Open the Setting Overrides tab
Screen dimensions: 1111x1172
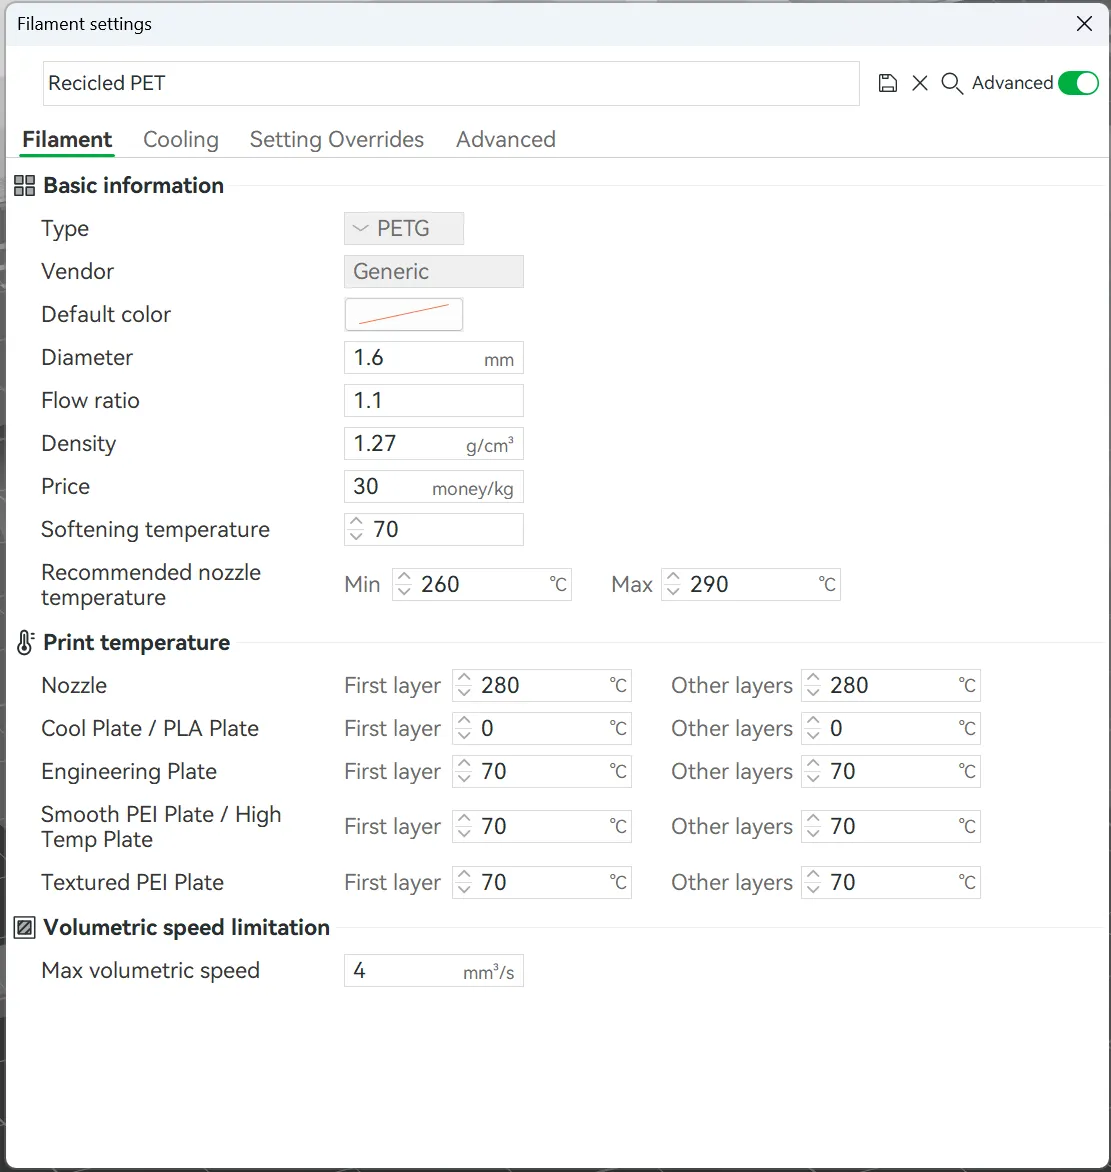pyautogui.click(x=336, y=140)
